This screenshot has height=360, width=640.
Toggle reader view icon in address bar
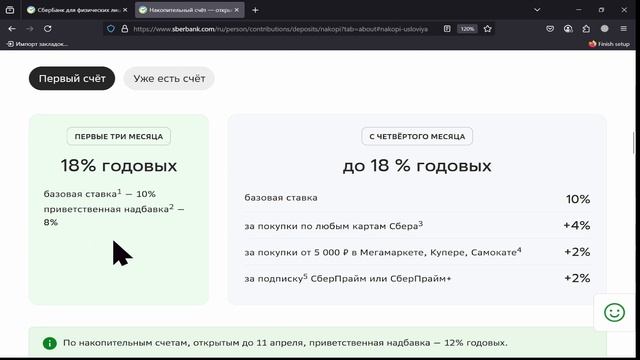coord(447,29)
